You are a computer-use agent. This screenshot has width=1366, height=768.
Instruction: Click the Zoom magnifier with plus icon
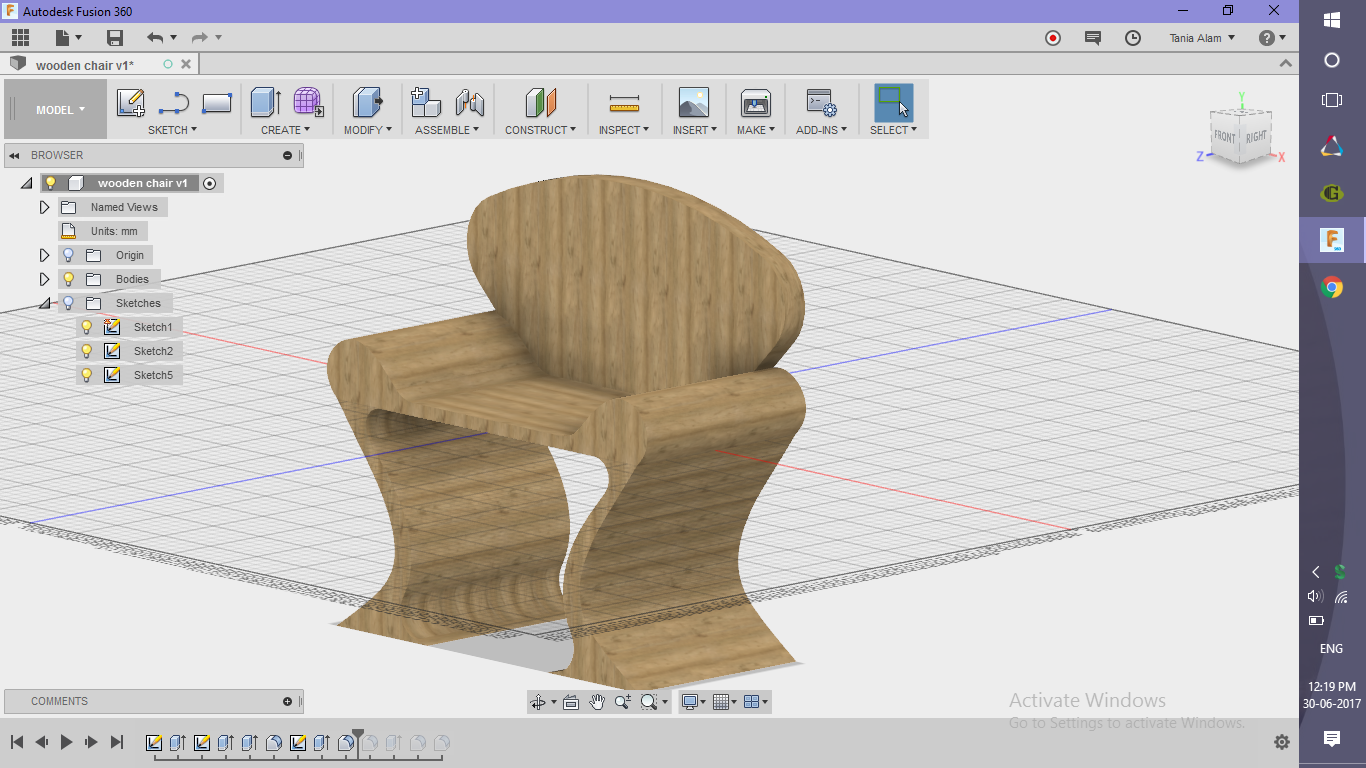(x=623, y=702)
